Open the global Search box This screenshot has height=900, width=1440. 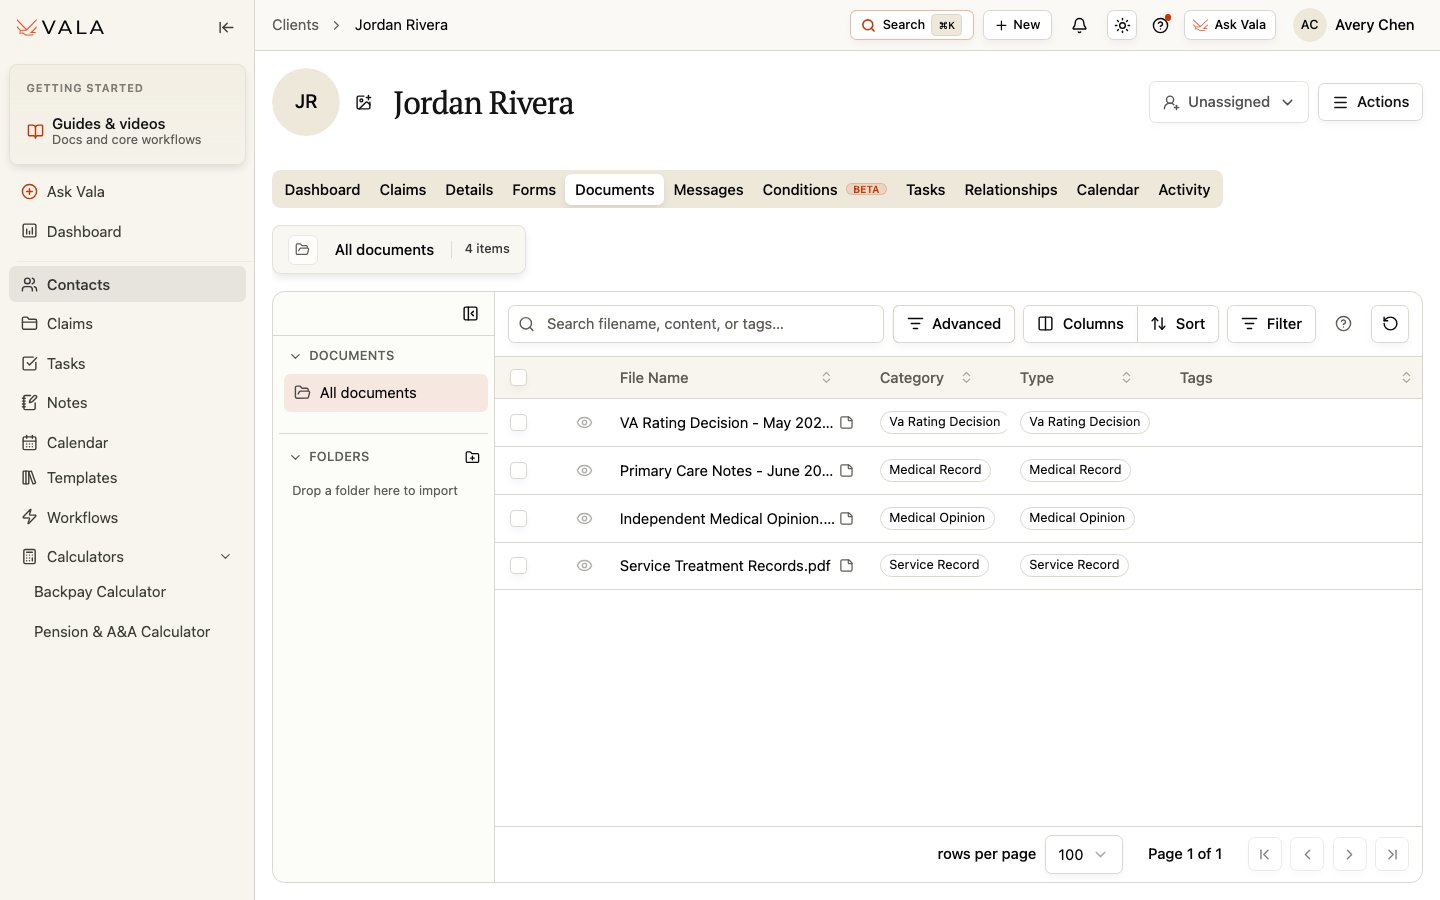pos(911,25)
